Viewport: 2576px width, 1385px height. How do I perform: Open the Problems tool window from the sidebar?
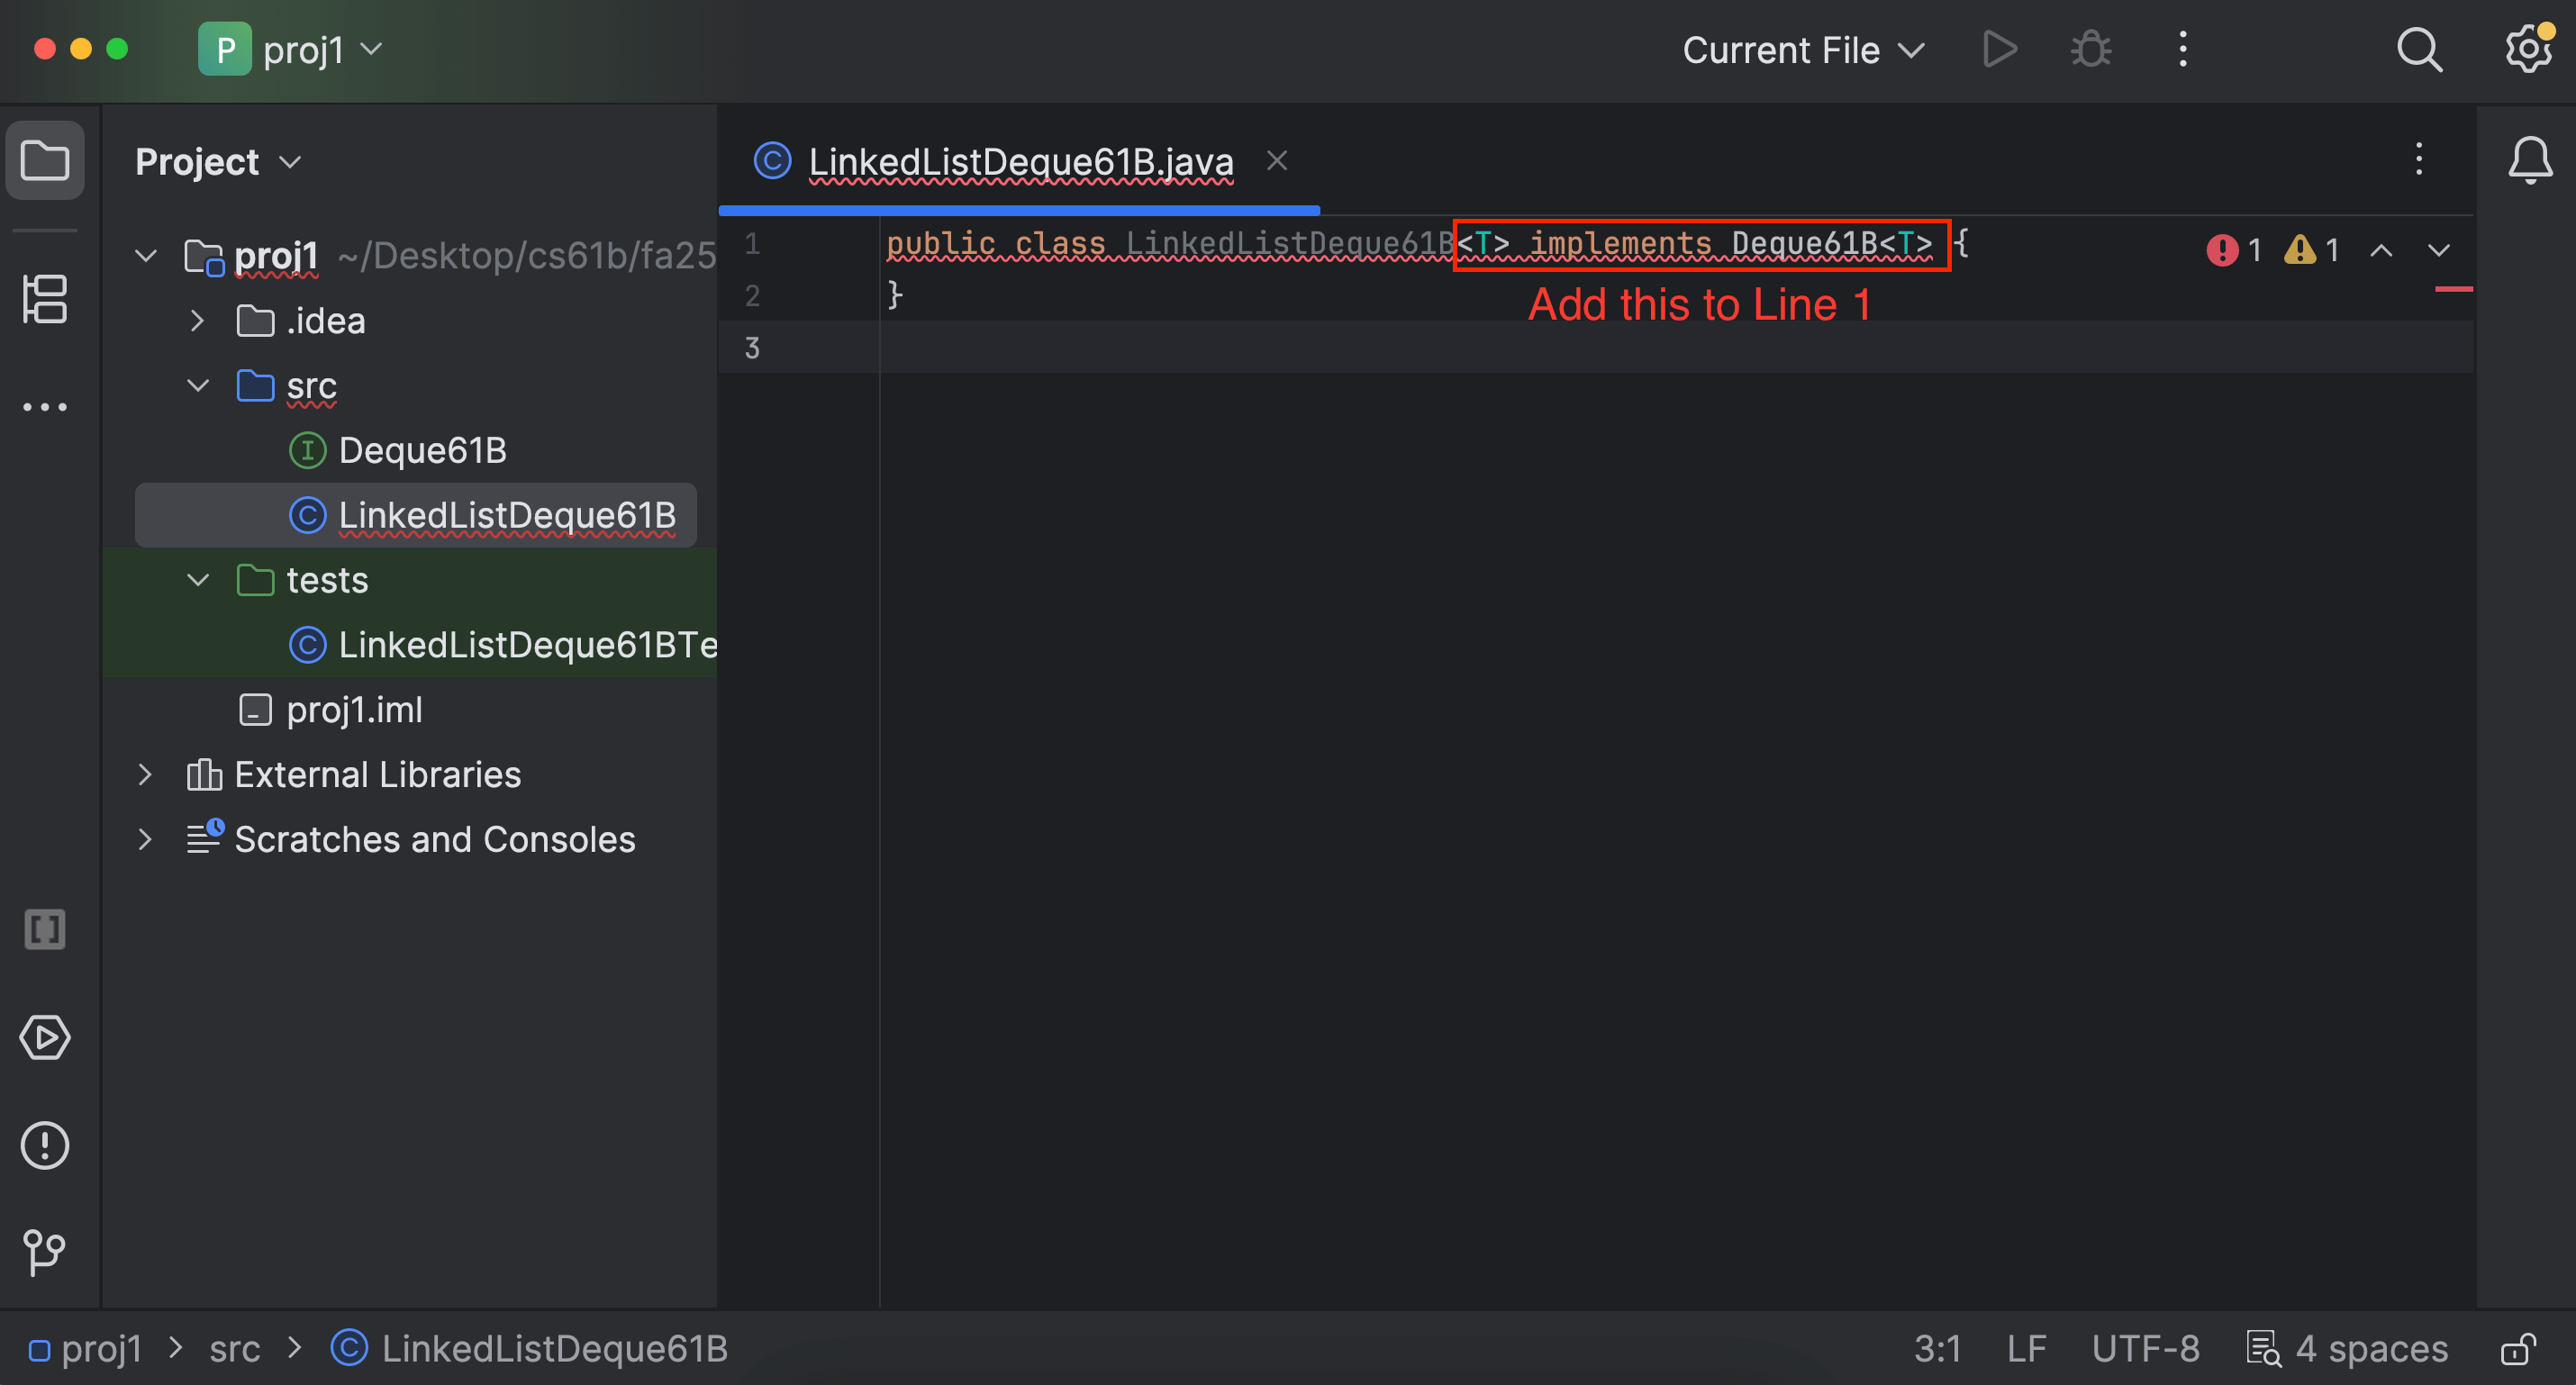(x=44, y=1146)
